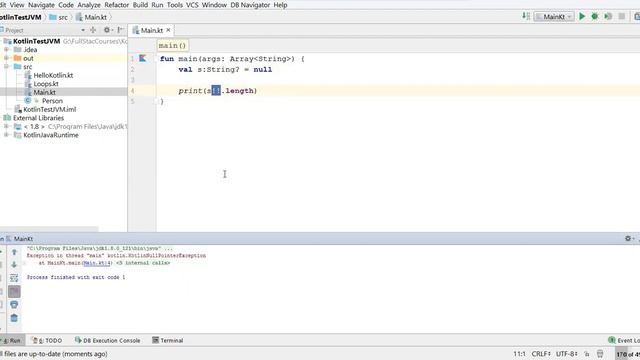The height and width of the screenshot is (360, 640).
Task: Click the MainKt run session tab
Action: point(20,239)
